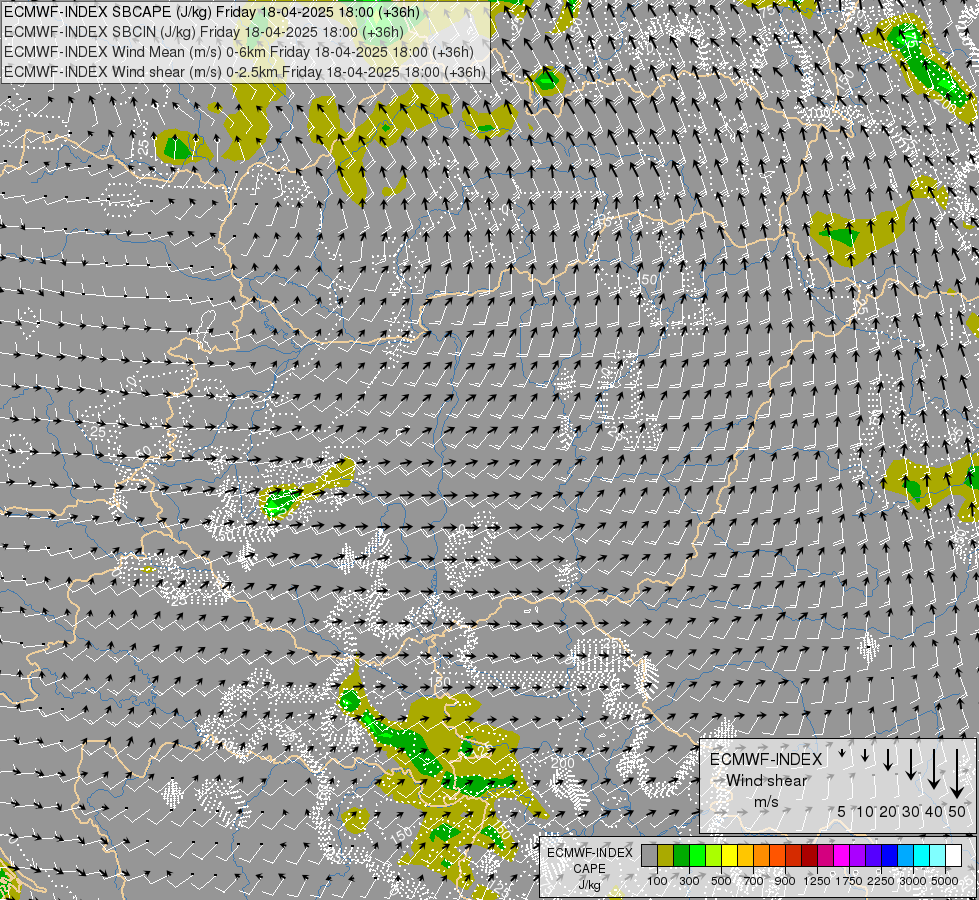Click the '10' wind shear scale value
The width and height of the screenshot is (979, 900).
tap(865, 811)
